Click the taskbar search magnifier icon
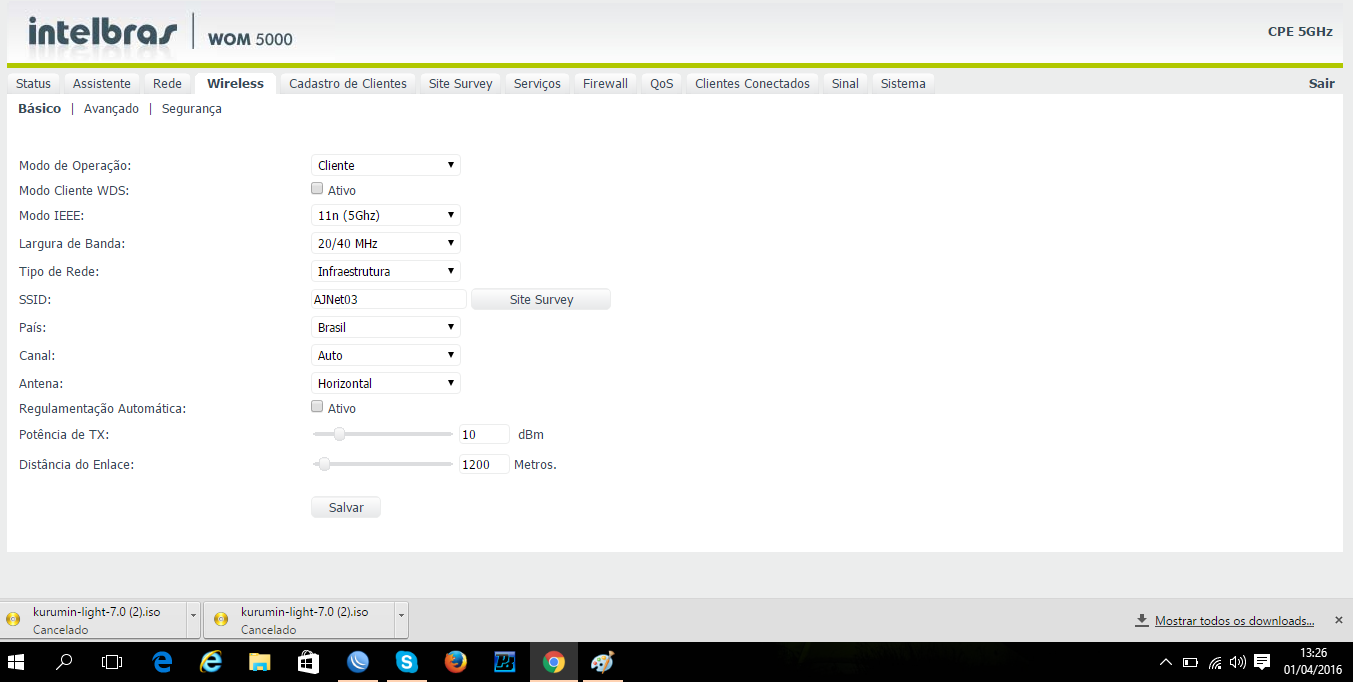The height and width of the screenshot is (682, 1353). (64, 662)
